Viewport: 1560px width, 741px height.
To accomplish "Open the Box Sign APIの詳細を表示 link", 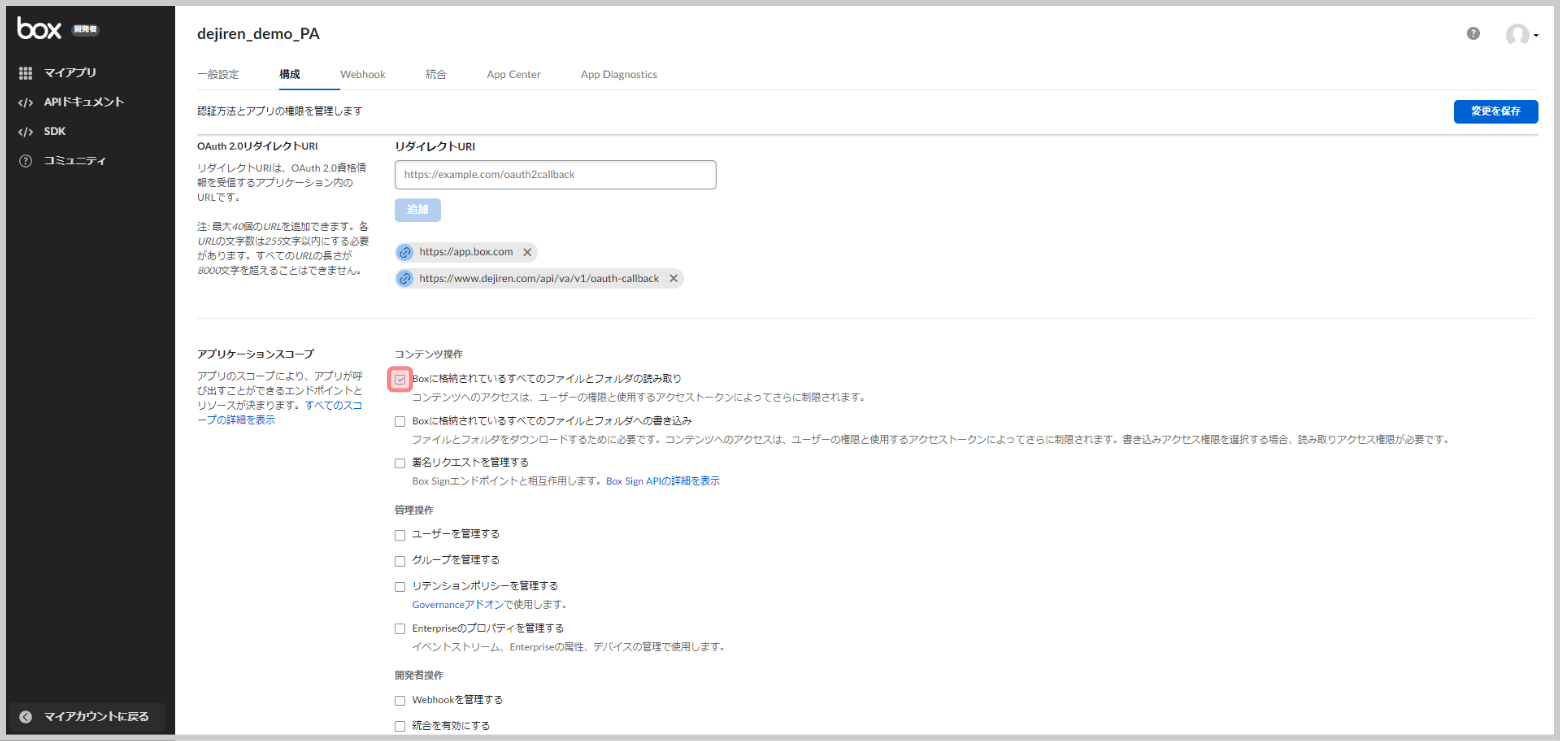I will [x=662, y=481].
